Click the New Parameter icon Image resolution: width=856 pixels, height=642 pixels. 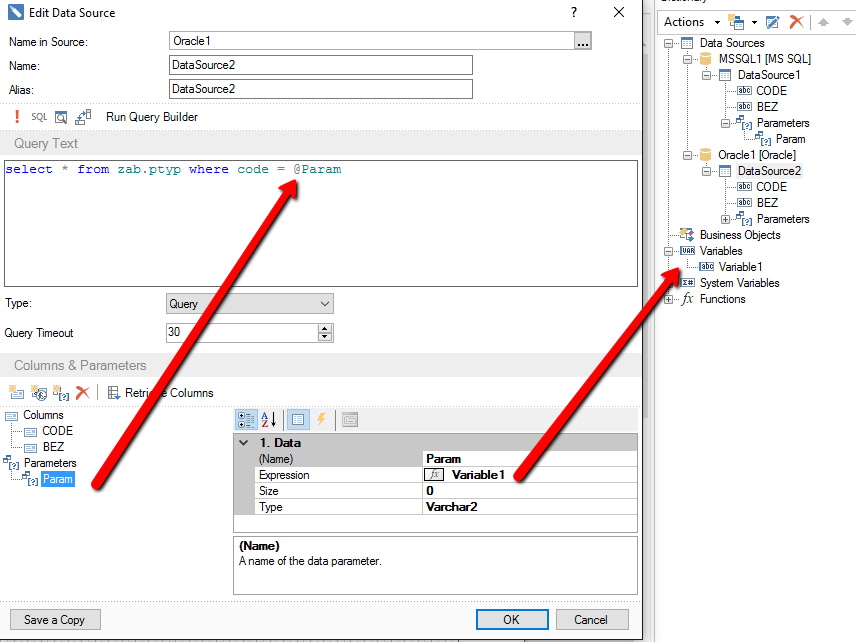click(61, 392)
